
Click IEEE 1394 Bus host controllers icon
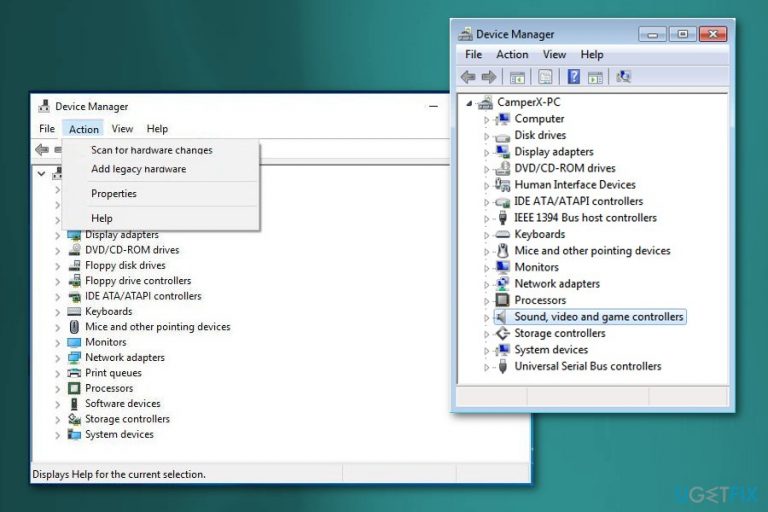pyautogui.click(x=503, y=218)
